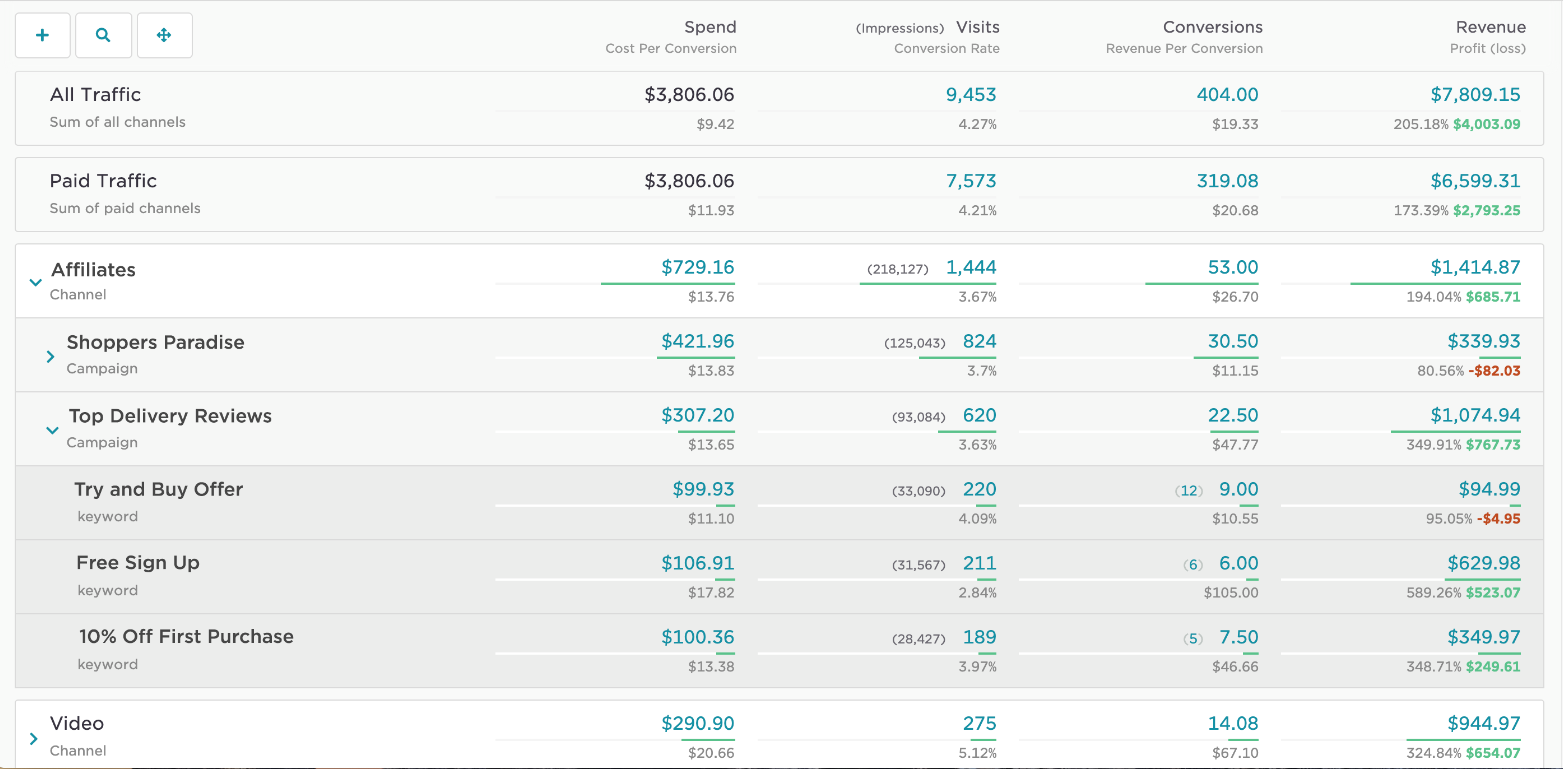Screen dimensions: 1563x769
Task: Select the move/reorder tool icon
Action: [164, 34]
